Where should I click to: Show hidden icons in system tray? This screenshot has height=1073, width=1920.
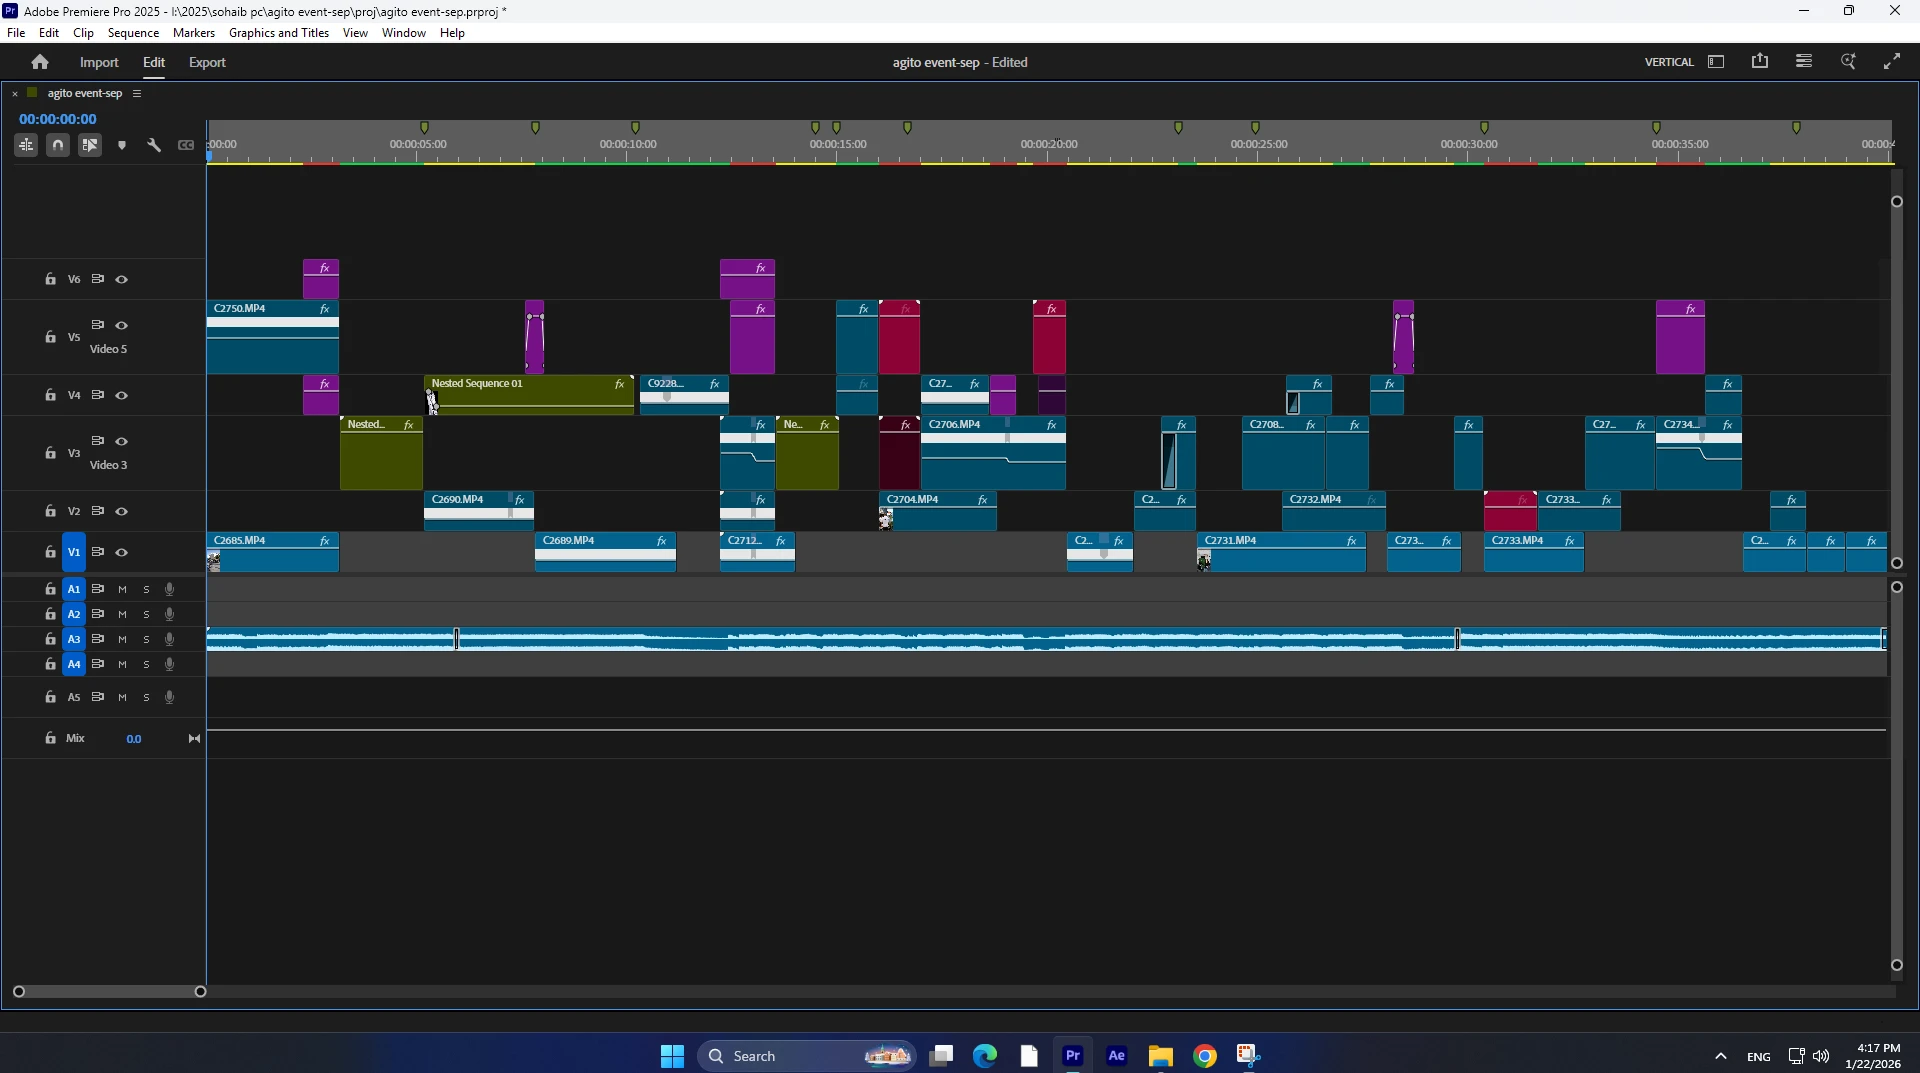coord(1721,1056)
